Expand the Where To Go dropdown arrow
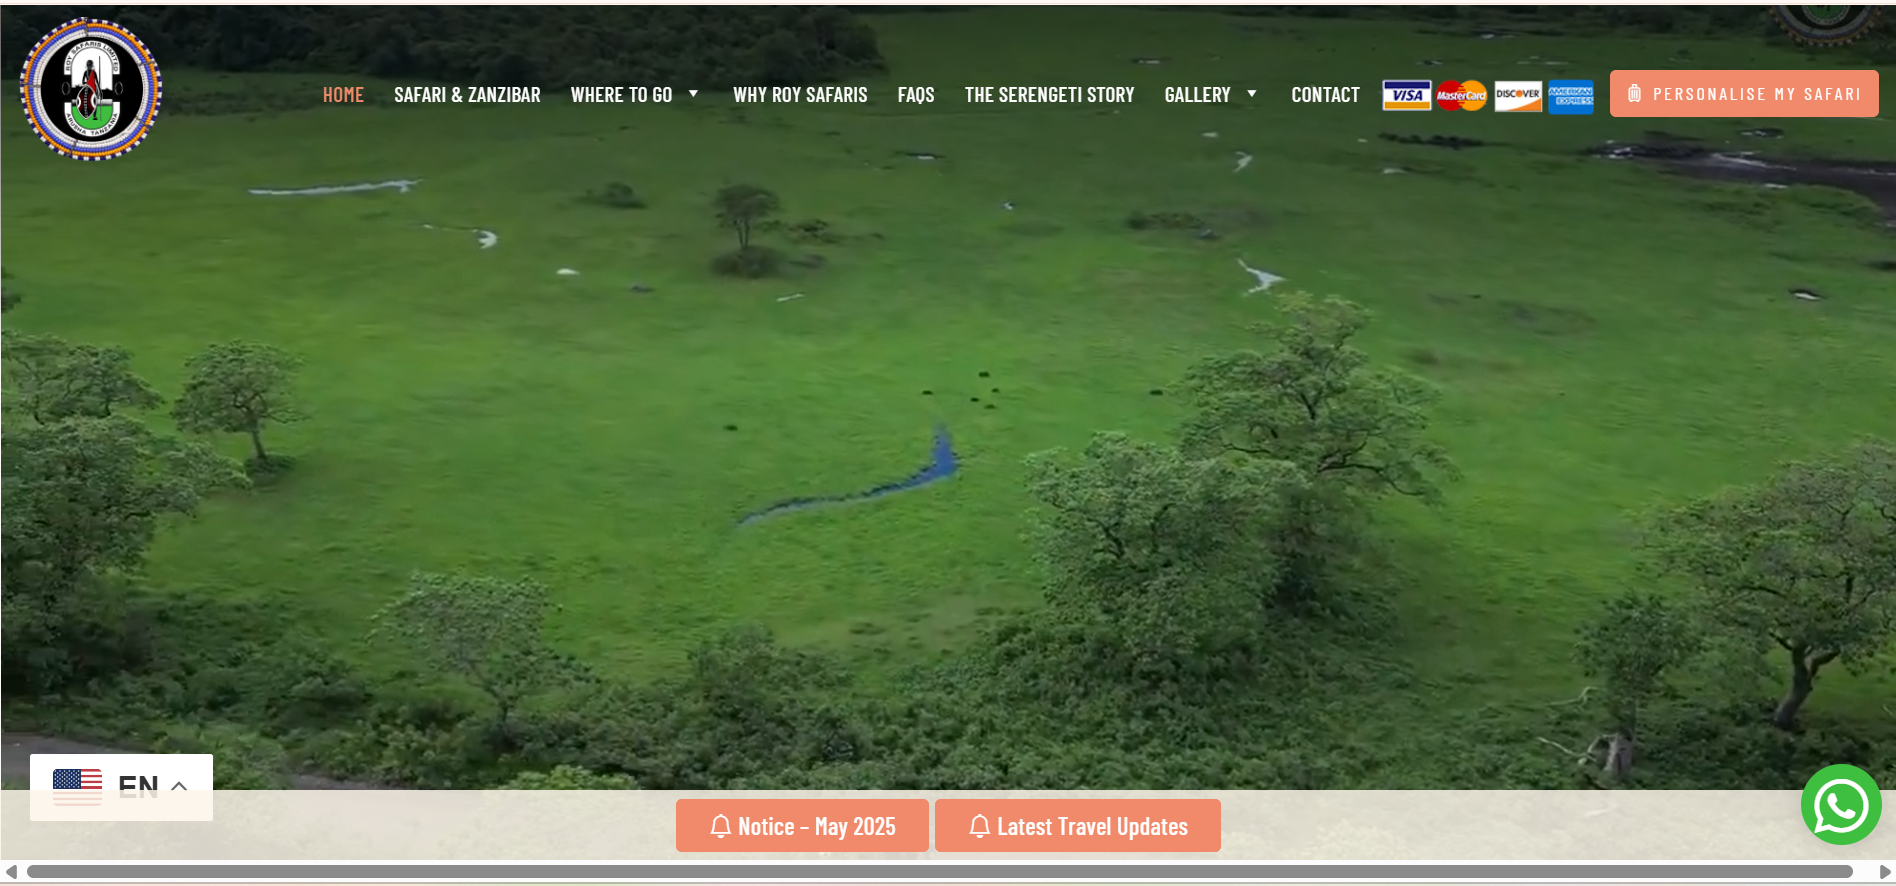The image size is (1896, 886). (693, 94)
